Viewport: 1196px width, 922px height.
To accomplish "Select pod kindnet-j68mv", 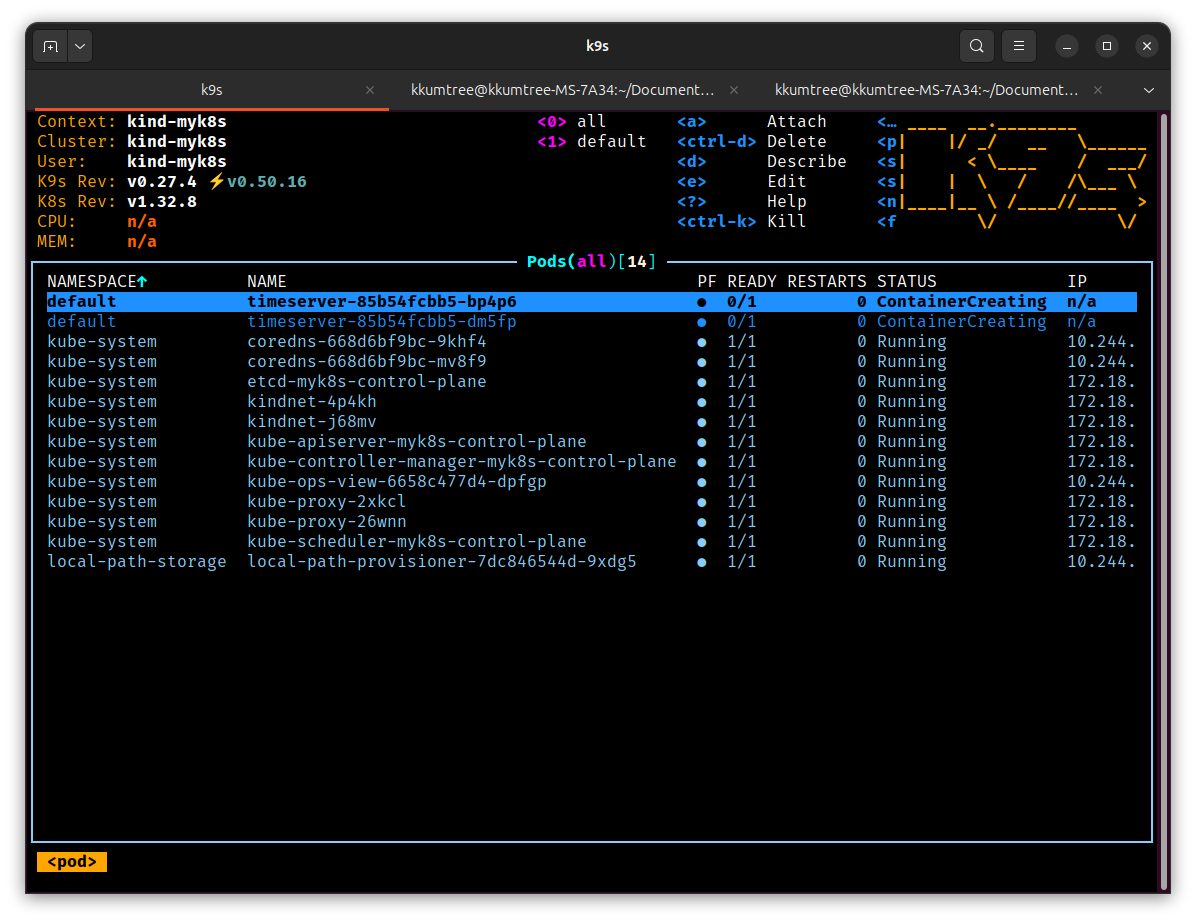I will pos(591,422).
